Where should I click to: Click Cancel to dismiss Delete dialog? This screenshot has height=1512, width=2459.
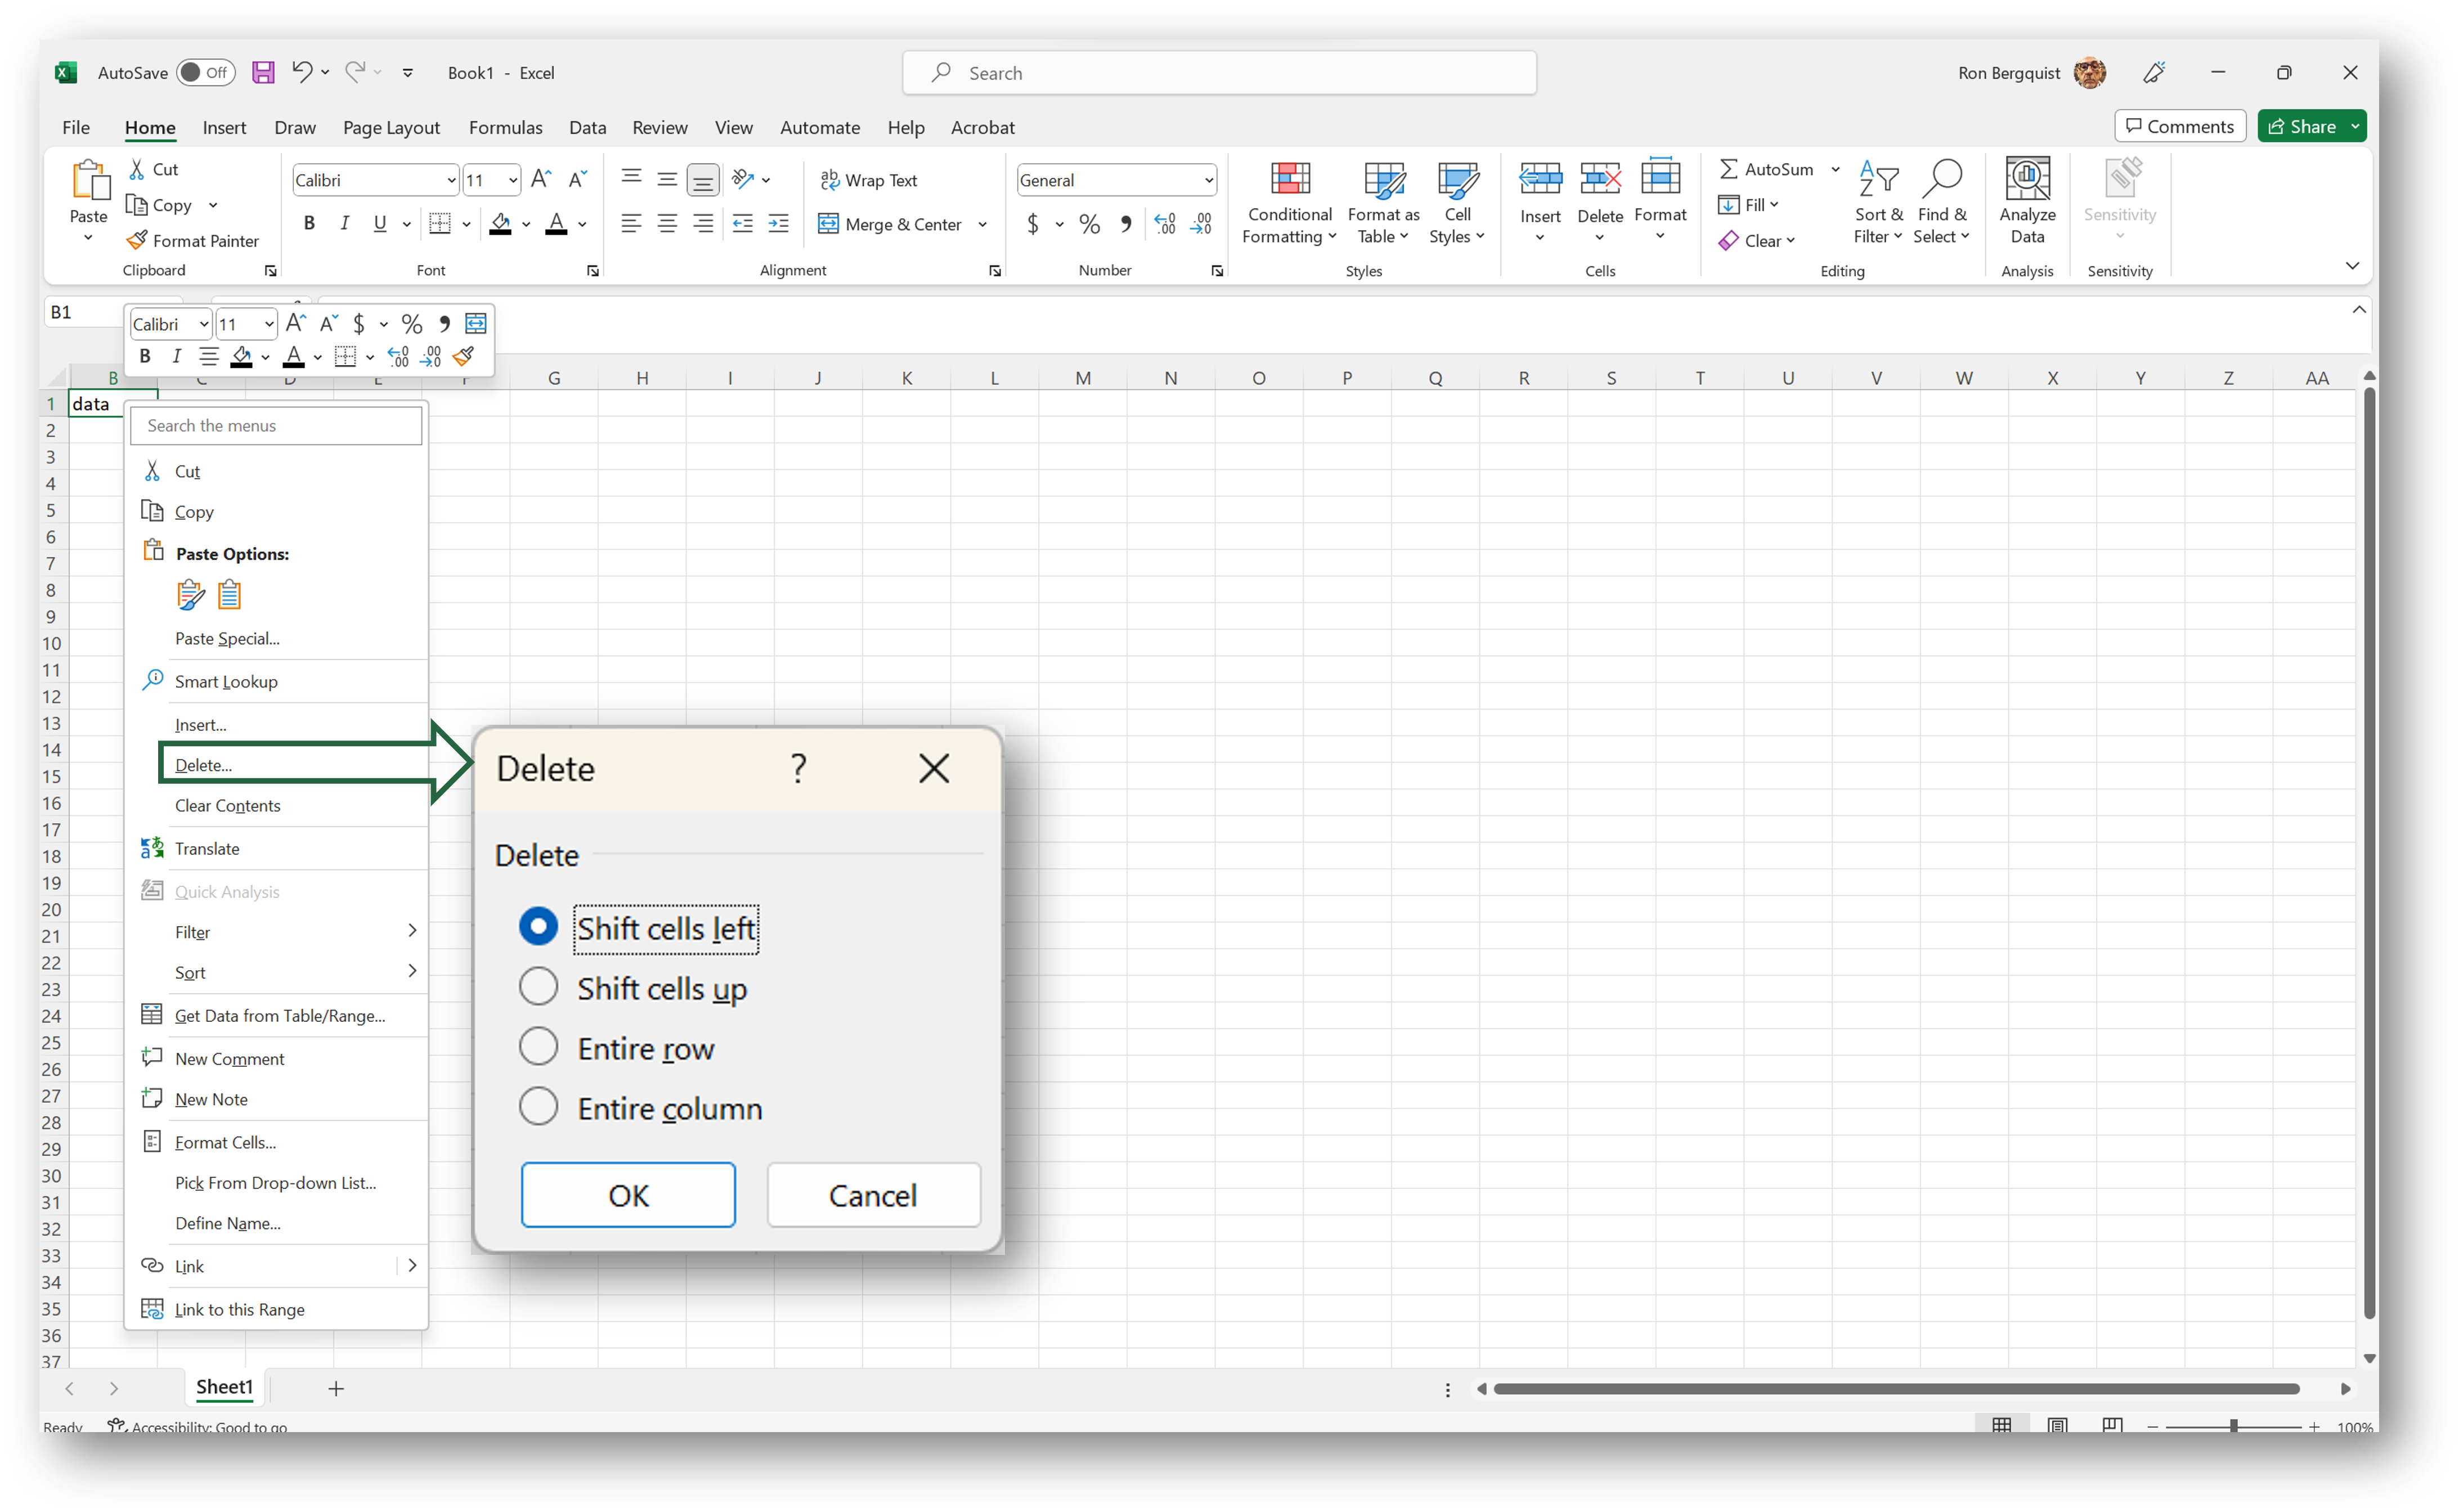click(x=871, y=1196)
